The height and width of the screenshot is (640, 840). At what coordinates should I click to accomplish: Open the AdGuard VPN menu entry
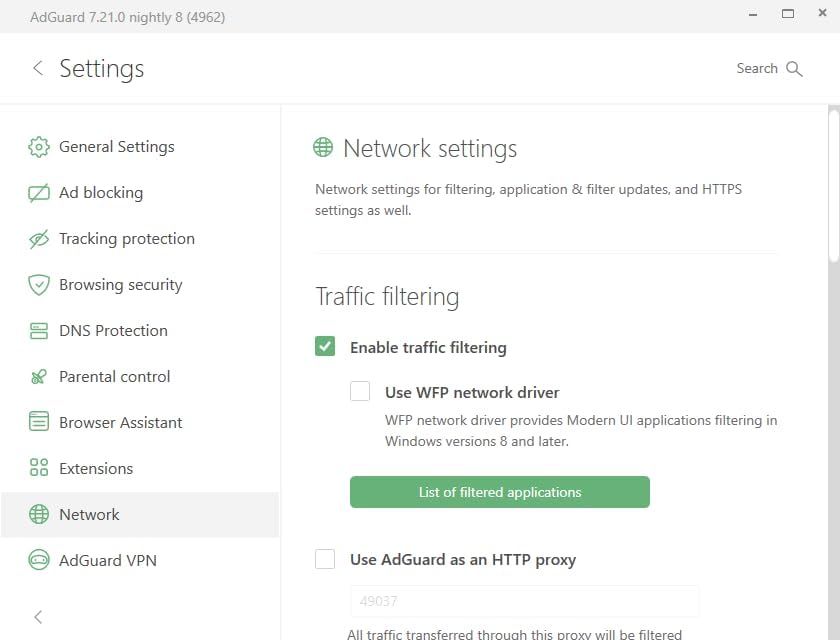pyautogui.click(x=108, y=561)
